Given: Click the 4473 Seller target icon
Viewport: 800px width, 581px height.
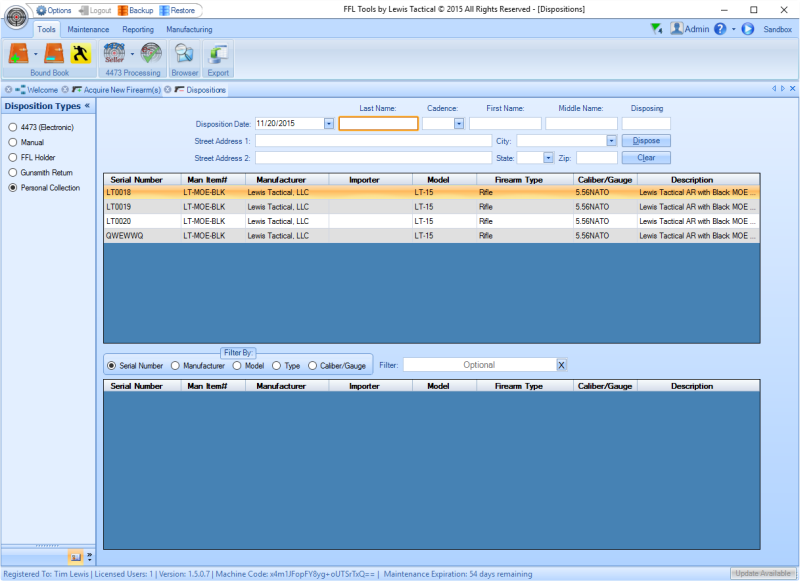Looking at the screenshot, I should tap(114, 53).
